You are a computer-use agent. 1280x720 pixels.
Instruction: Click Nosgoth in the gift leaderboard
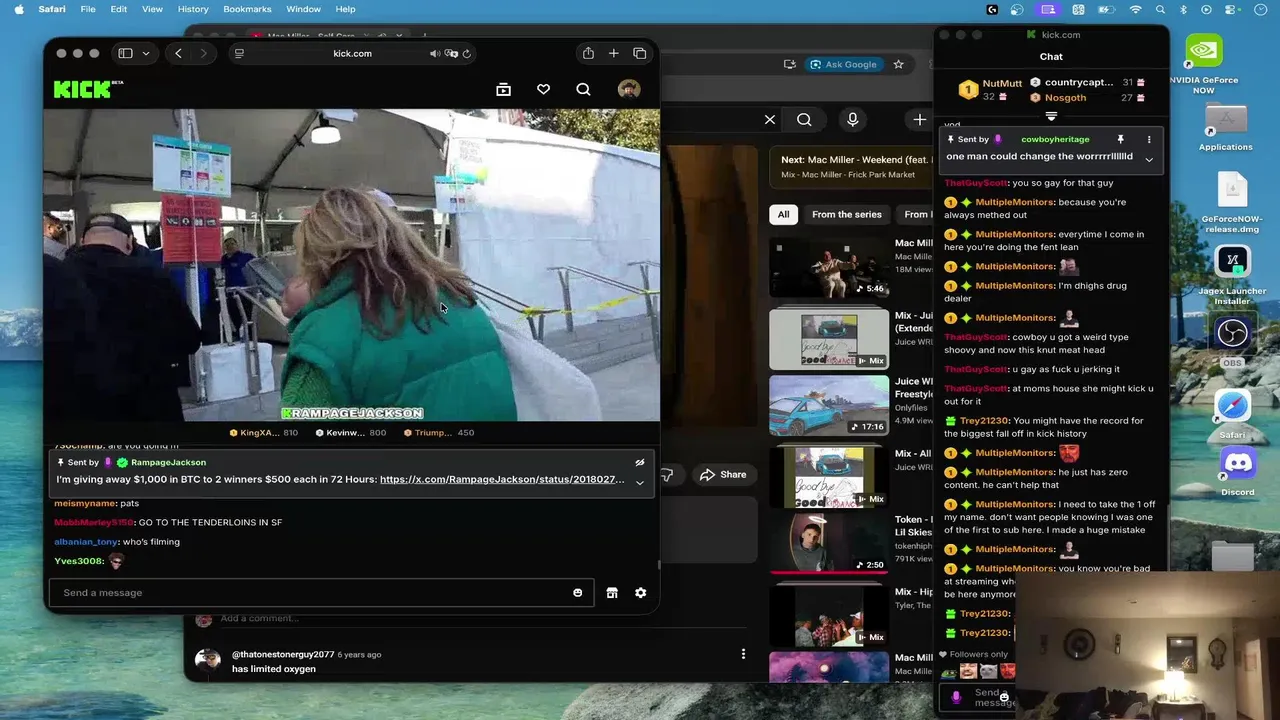click(1065, 98)
